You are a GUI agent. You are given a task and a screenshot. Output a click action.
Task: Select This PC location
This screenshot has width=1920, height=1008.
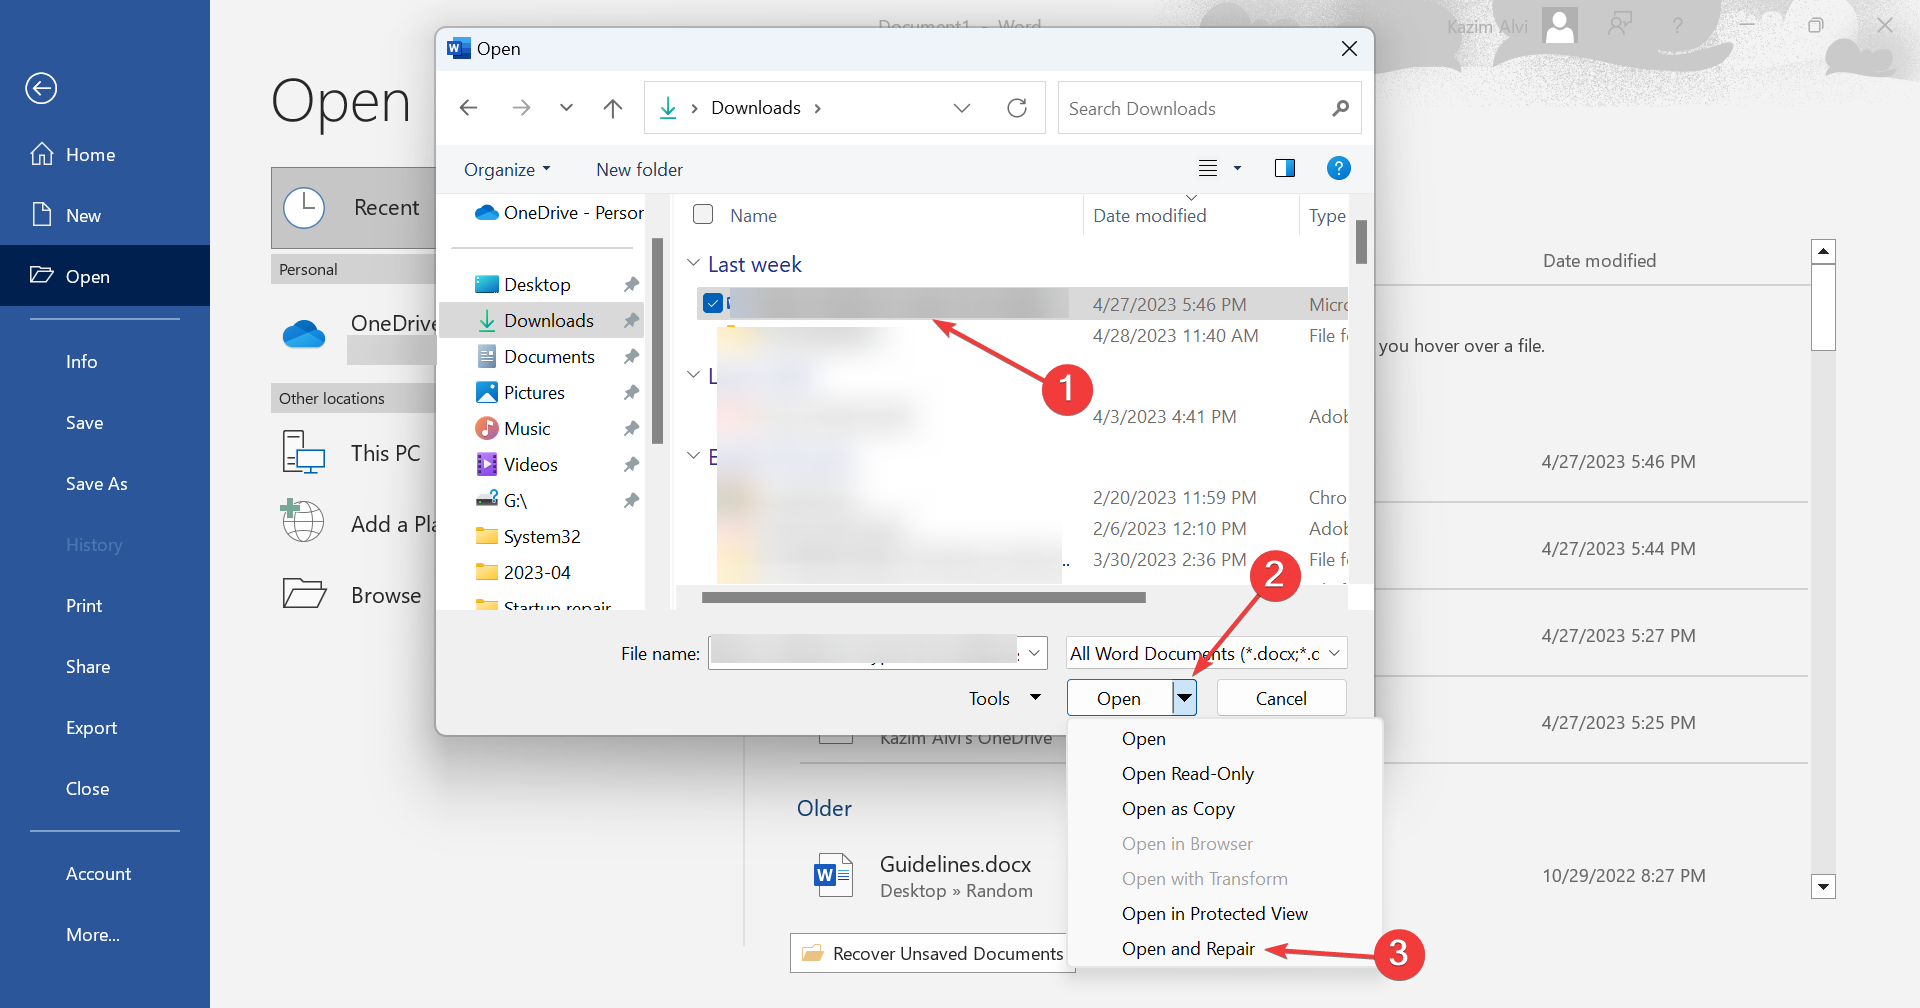pyautogui.click(x=352, y=453)
